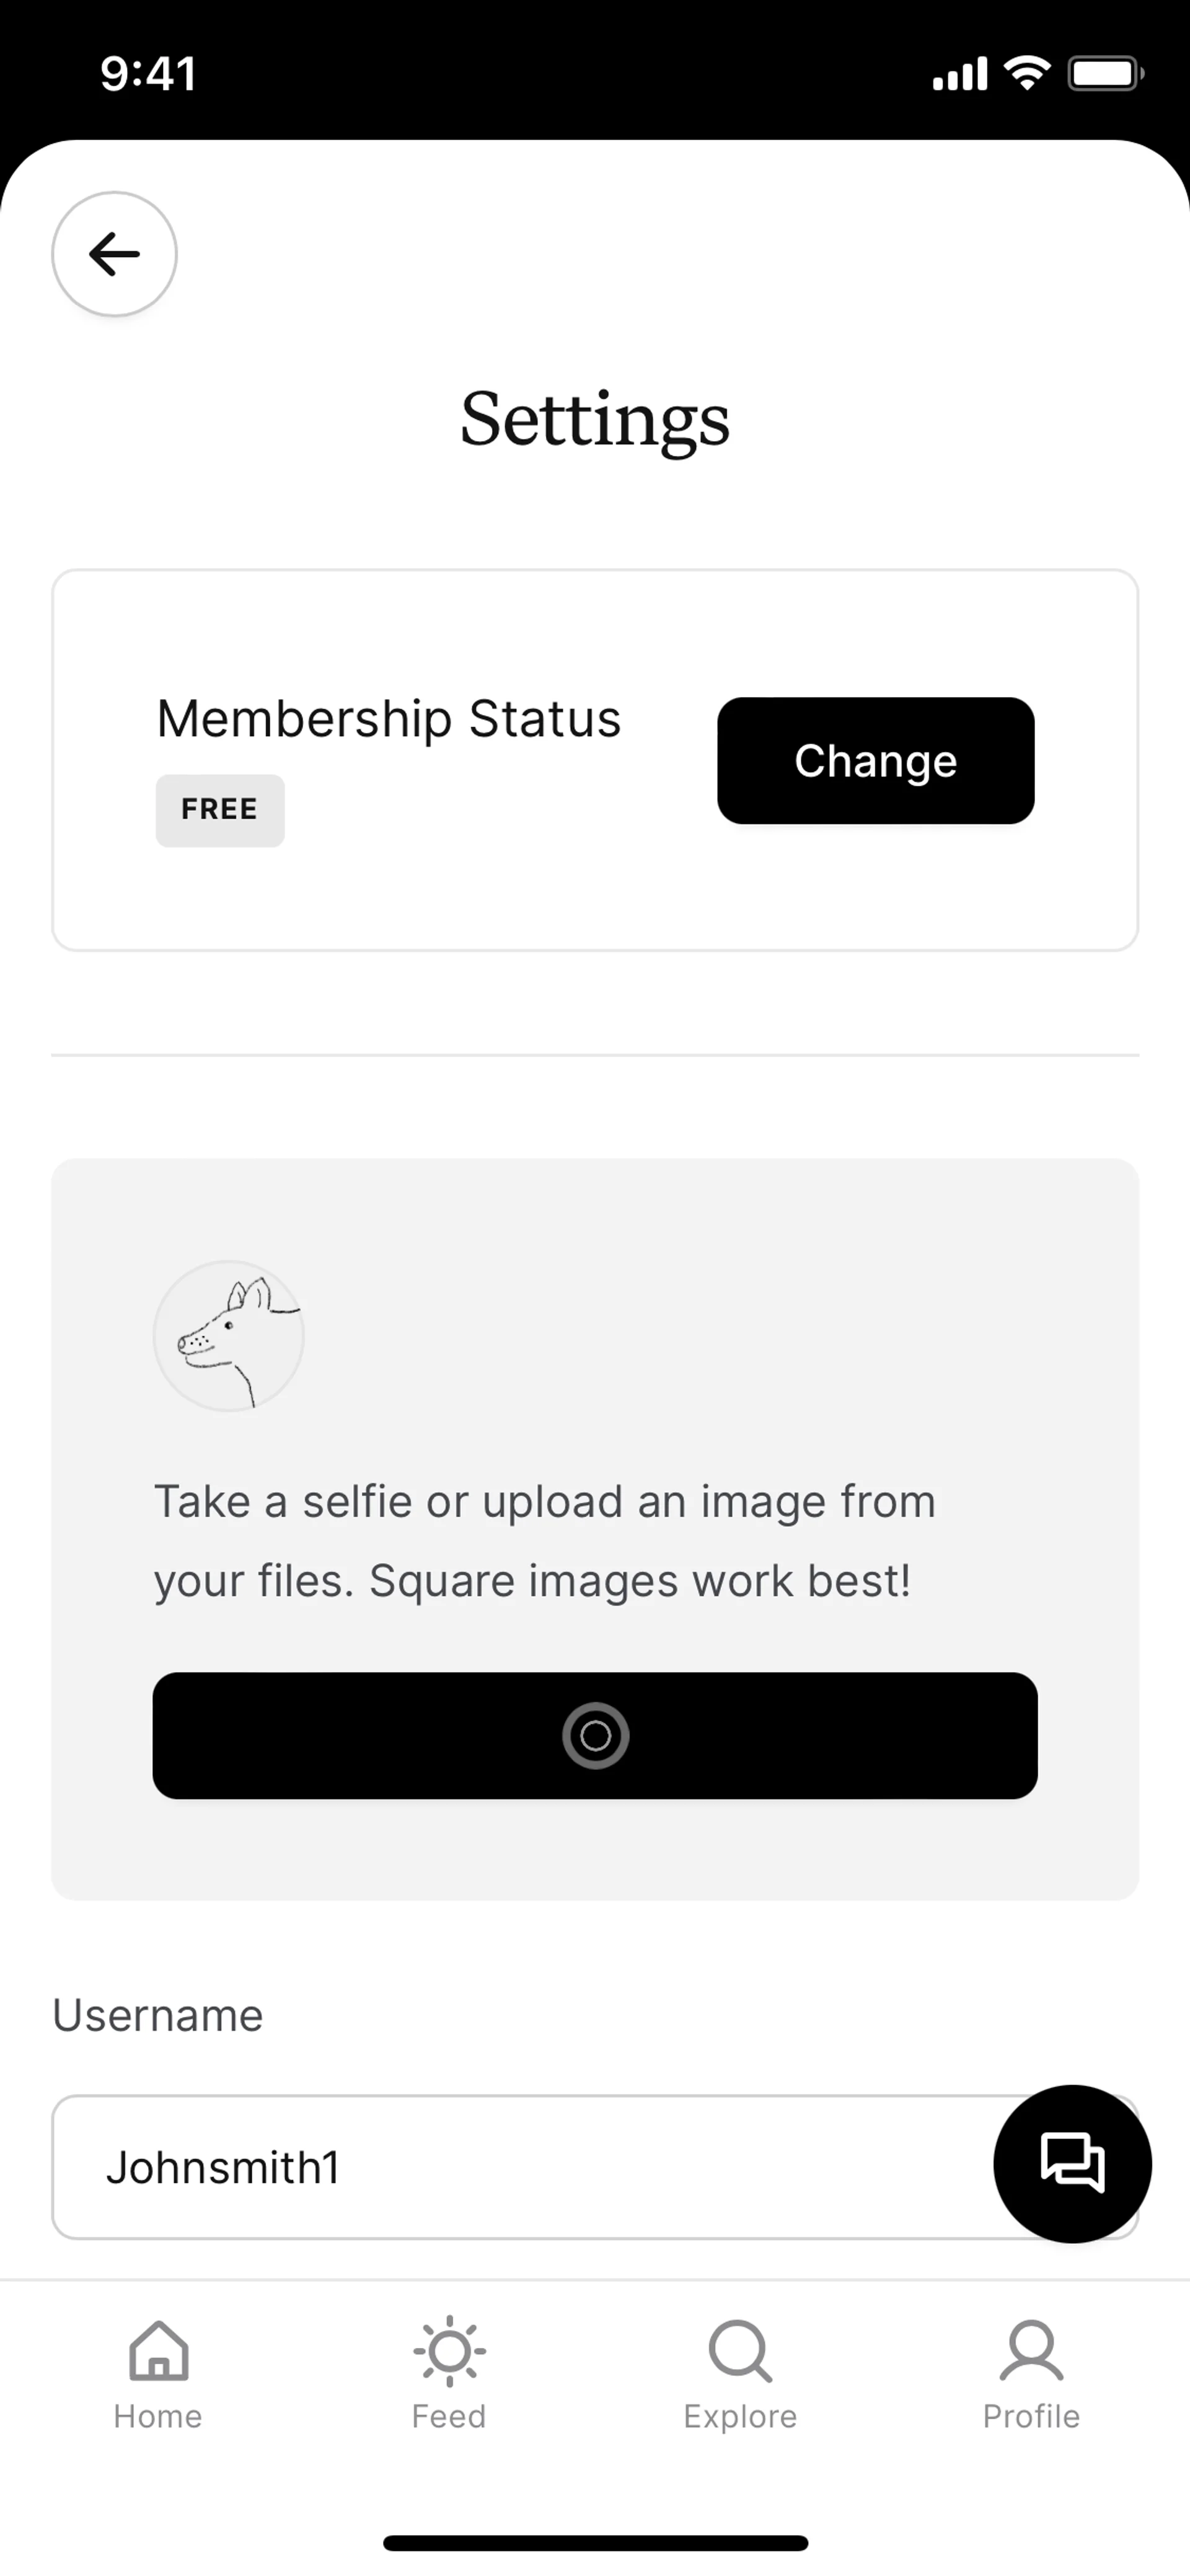Switch to the Feed tab
Viewport: 1190px width, 2576px height.
[x=449, y=2374]
